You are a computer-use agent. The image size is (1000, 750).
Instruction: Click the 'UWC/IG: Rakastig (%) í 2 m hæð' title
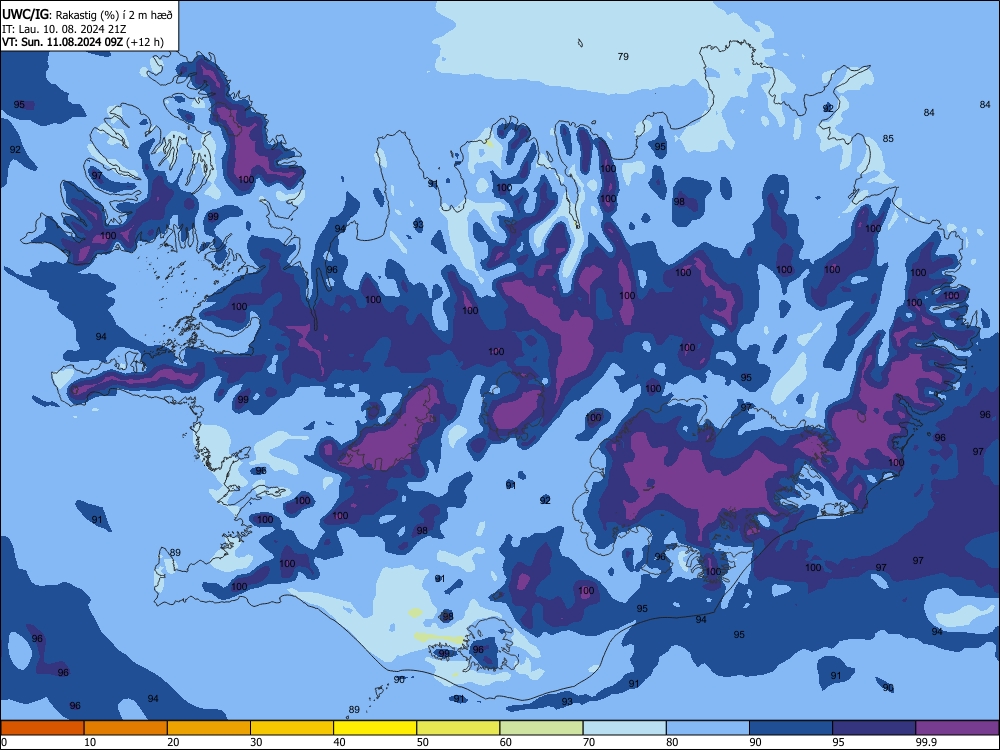click(87, 15)
